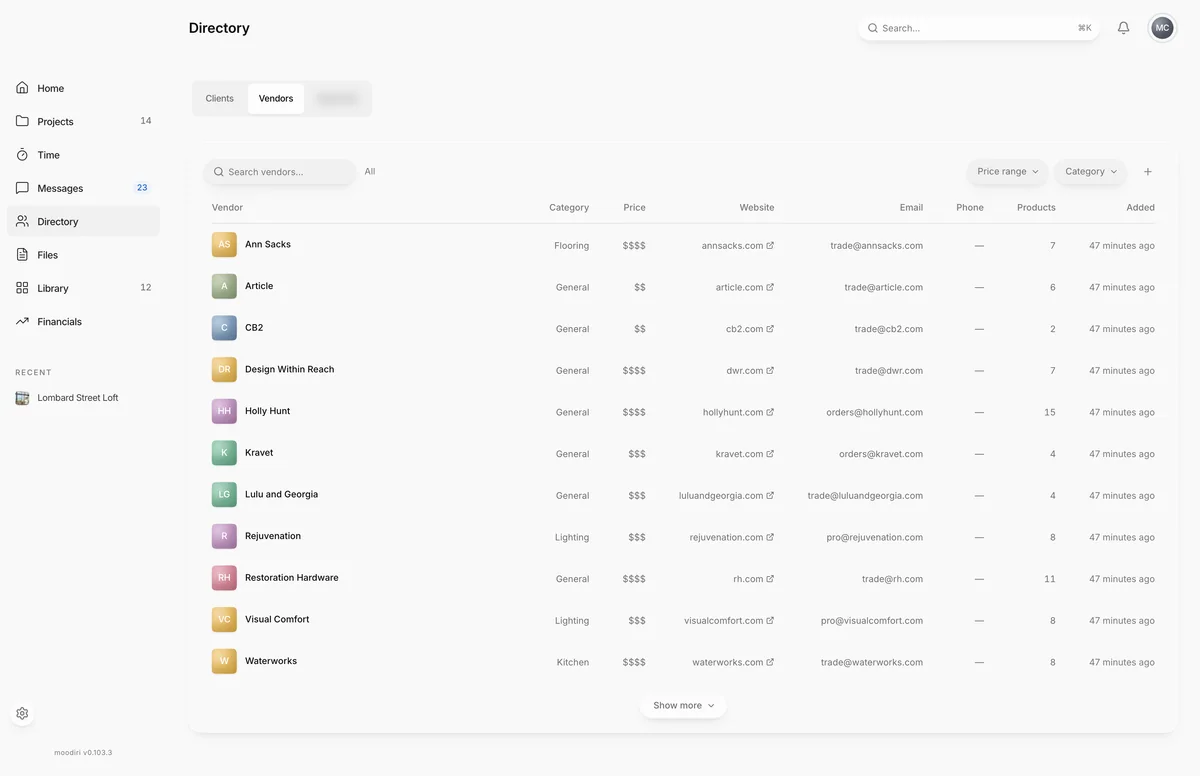Sort by the Vendor column header
This screenshot has height=776, width=1200.
tap(227, 207)
